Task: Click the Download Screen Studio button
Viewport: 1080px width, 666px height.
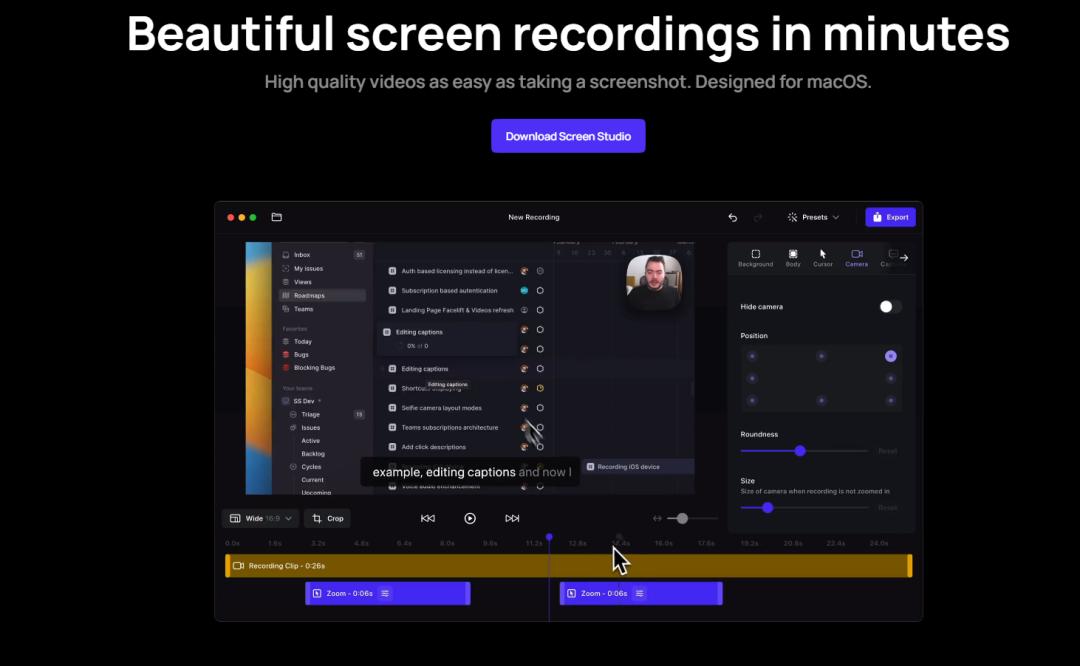Action: click(x=568, y=136)
